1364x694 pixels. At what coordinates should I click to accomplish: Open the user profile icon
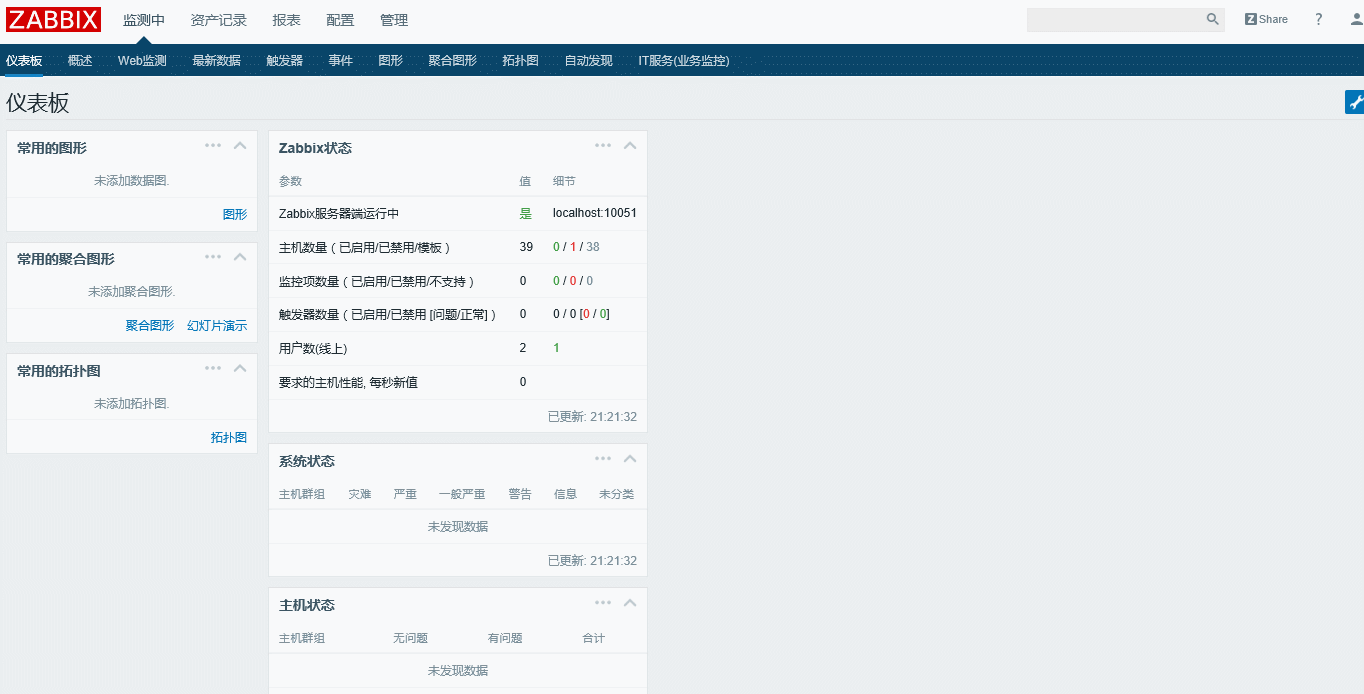[1355, 19]
